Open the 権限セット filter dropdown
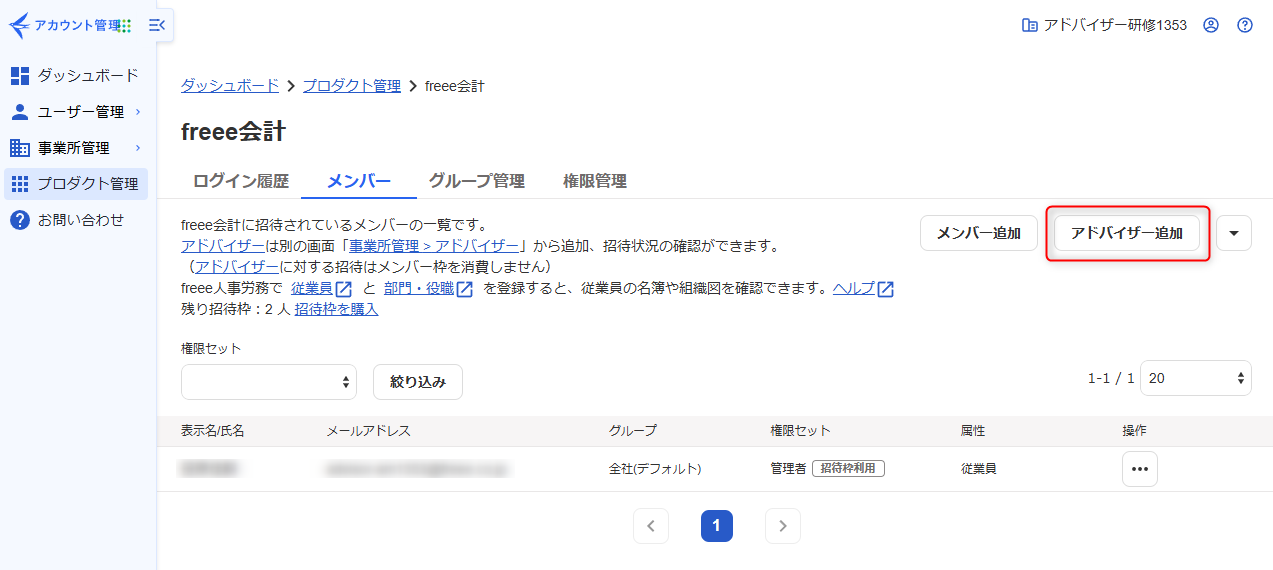1273x570 pixels. (269, 382)
